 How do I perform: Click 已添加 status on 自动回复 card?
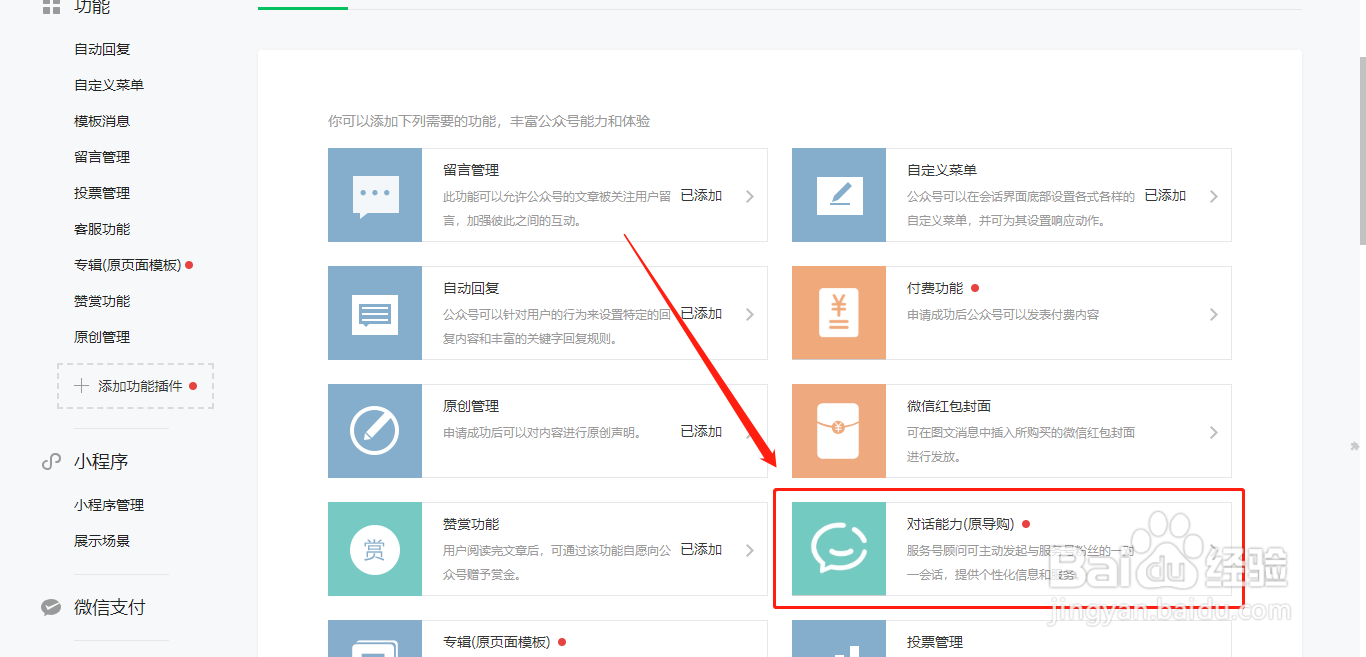pos(701,313)
